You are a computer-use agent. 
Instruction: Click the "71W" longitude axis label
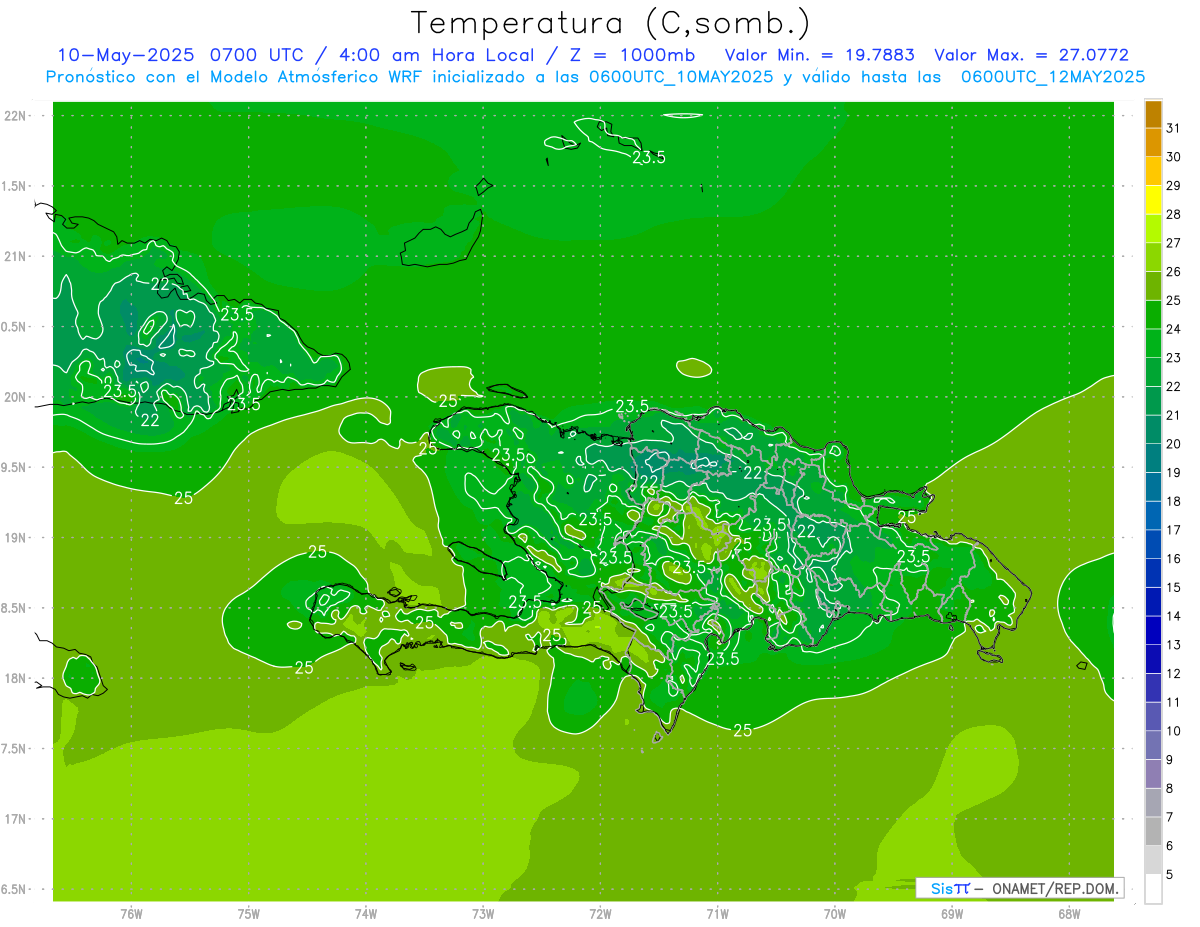tap(717, 914)
